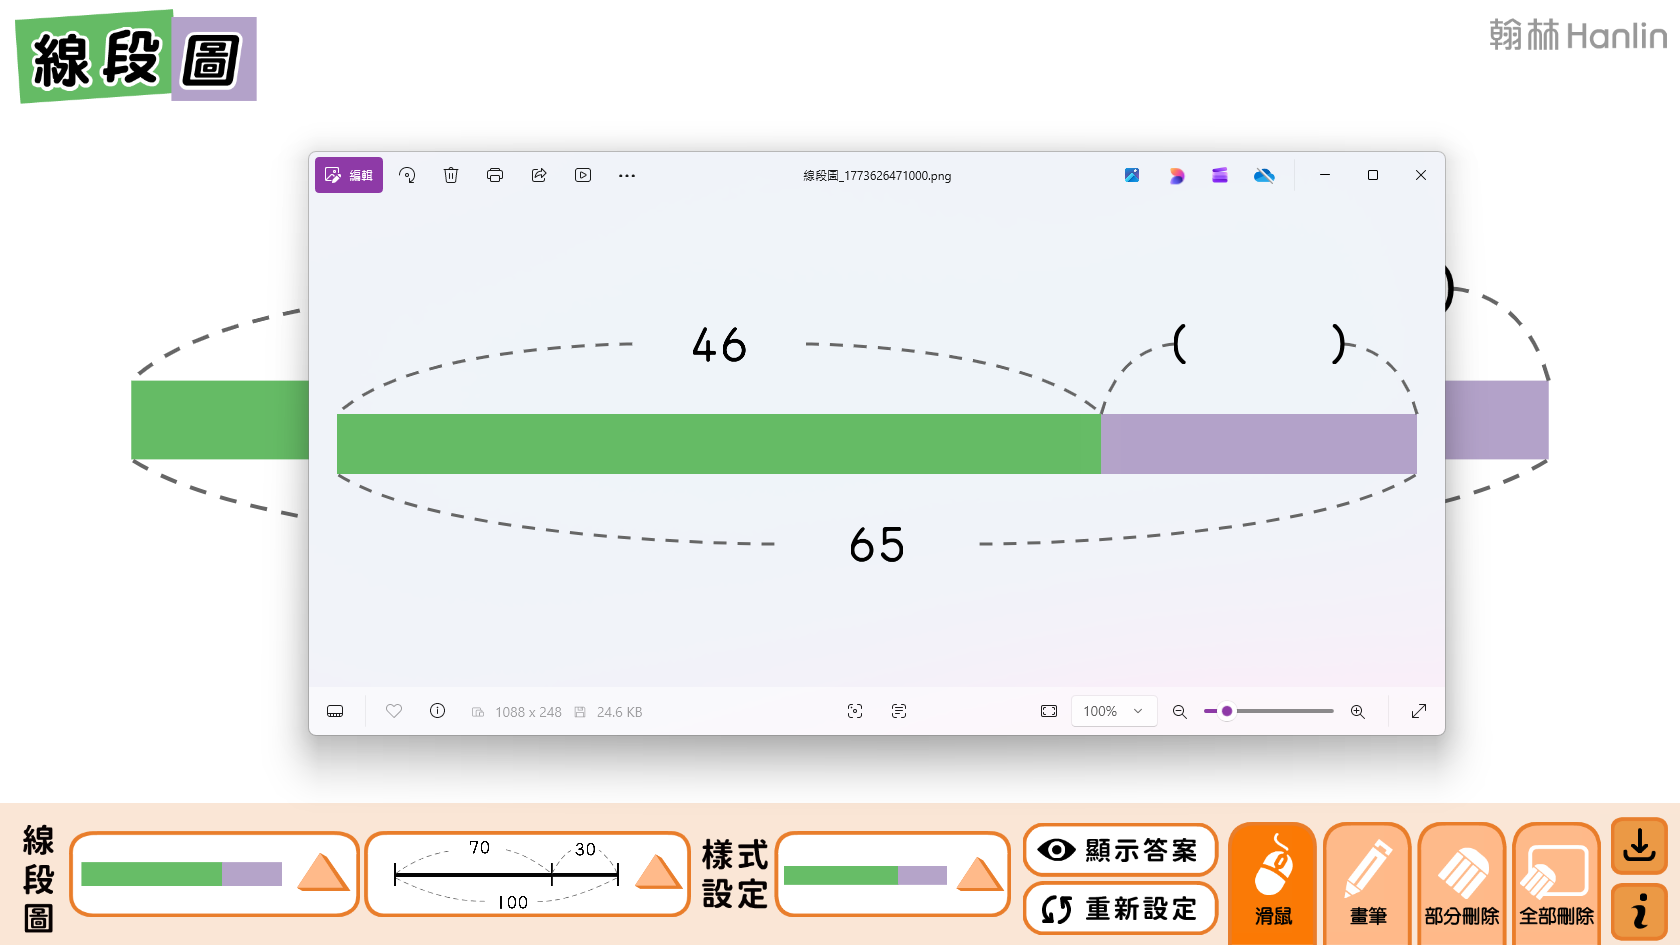Delete the image with the trash icon
The width and height of the screenshot is (1680, 945).
[451, 175]
